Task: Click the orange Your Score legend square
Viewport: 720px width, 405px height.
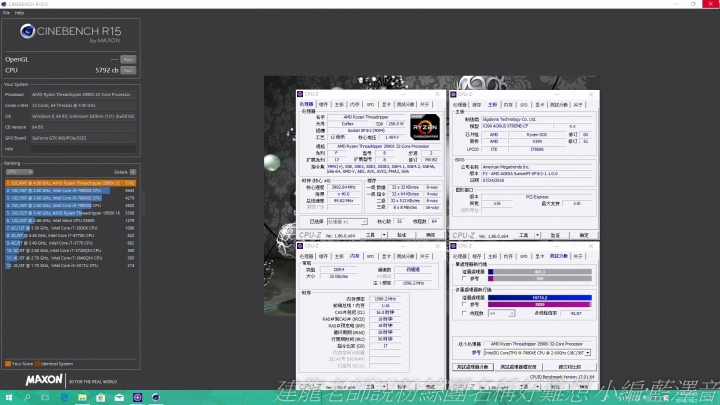Action: click(8, 364)
